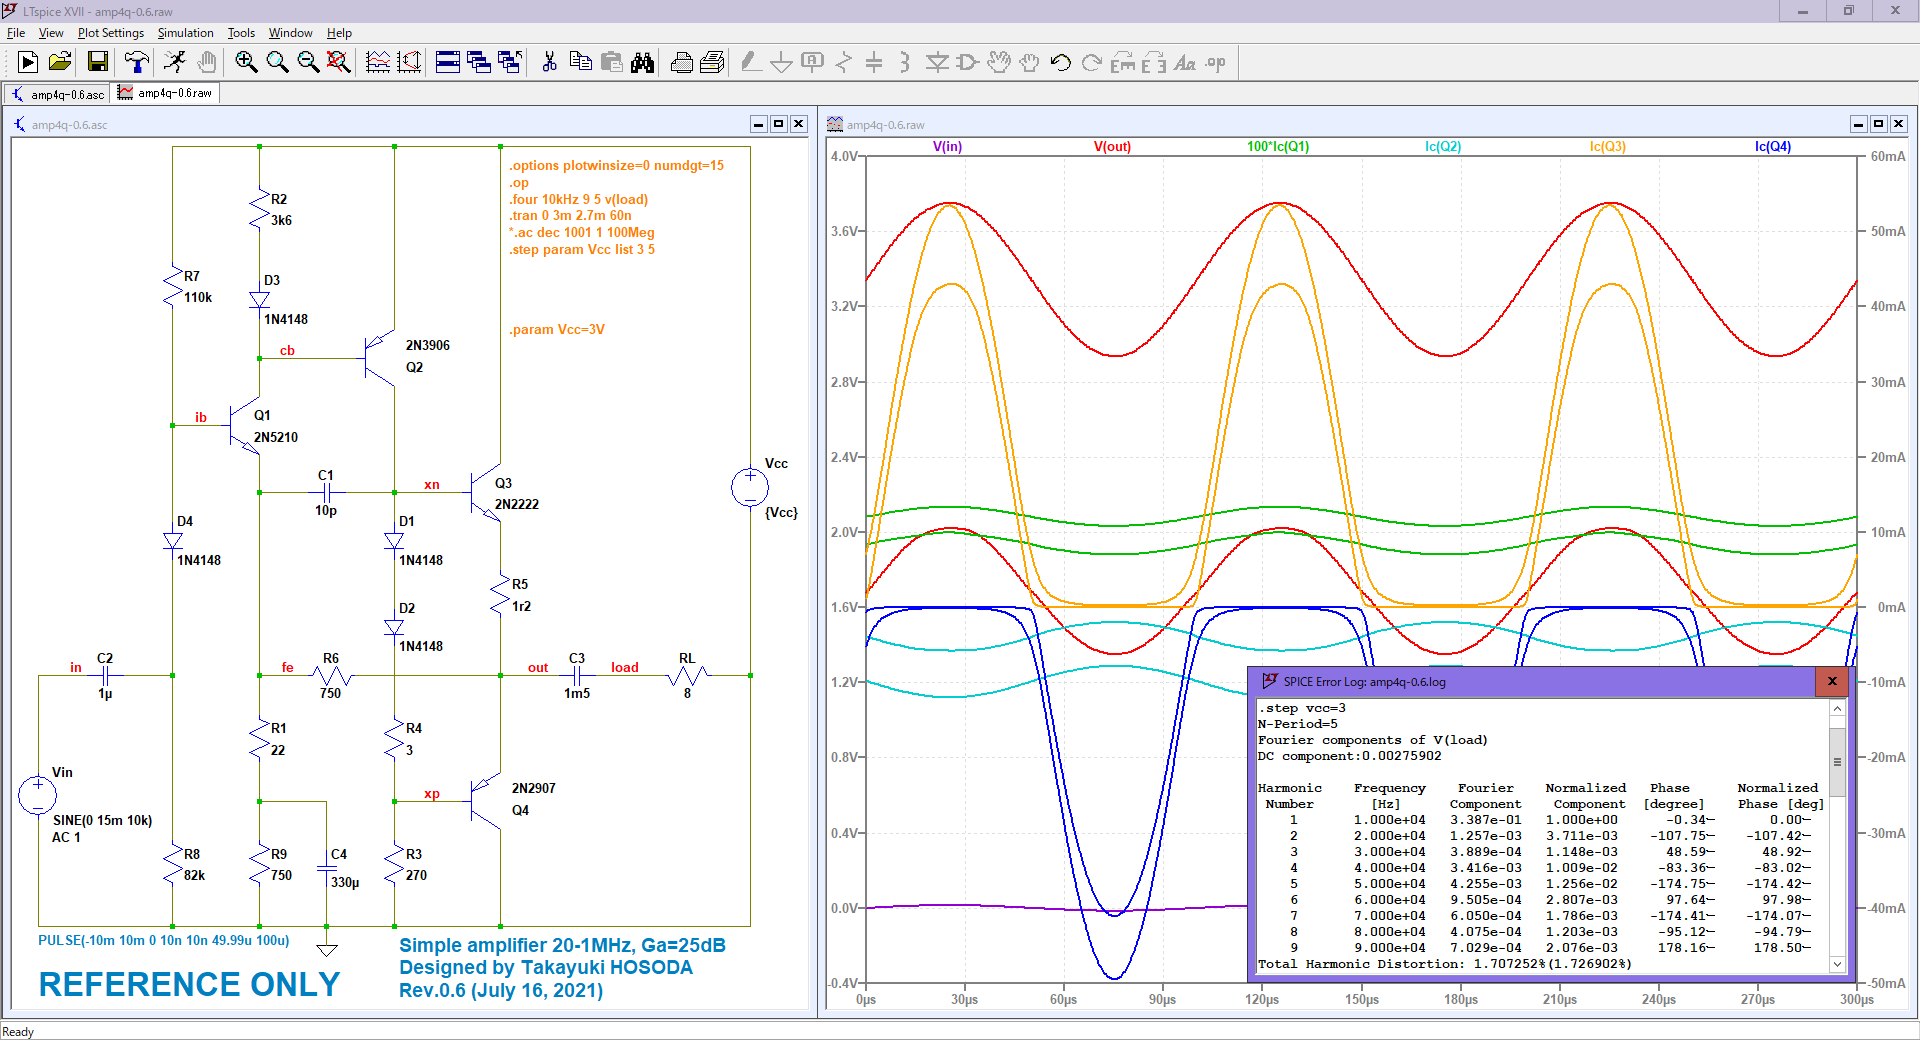The image size is (1920, 1040).
Task: Place a Ground symbol
Action: point(781,62)
